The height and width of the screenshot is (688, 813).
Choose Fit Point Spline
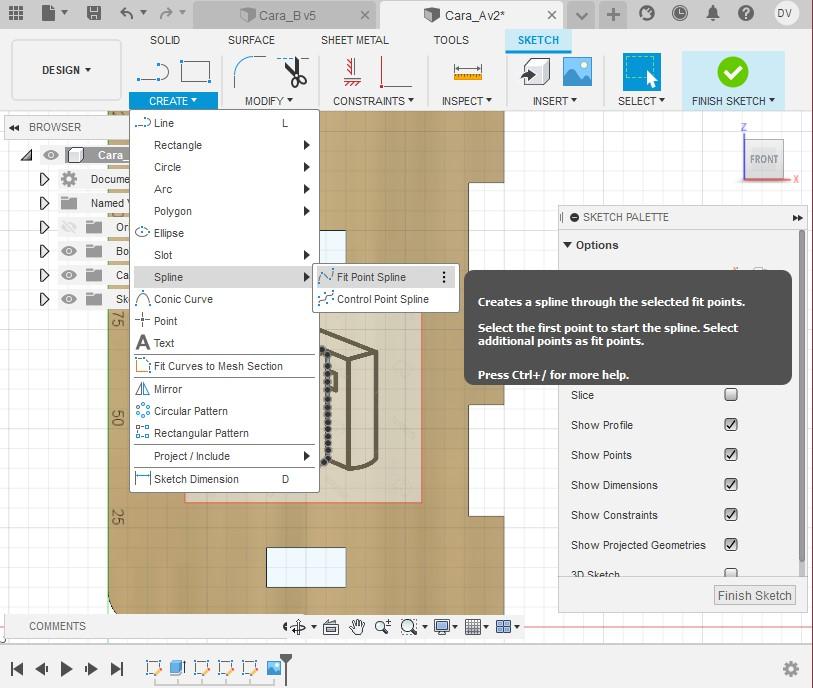pyautogui.click(x=384, y=277)
